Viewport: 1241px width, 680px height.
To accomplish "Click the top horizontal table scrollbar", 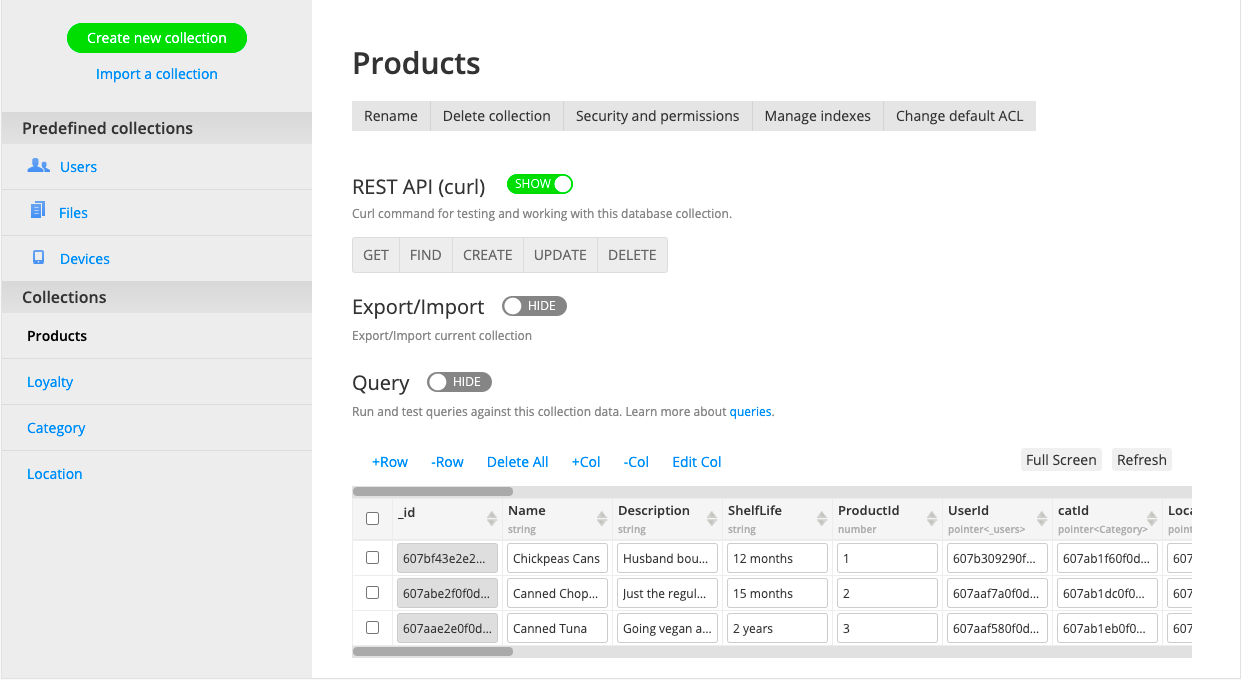I will 433,491.
